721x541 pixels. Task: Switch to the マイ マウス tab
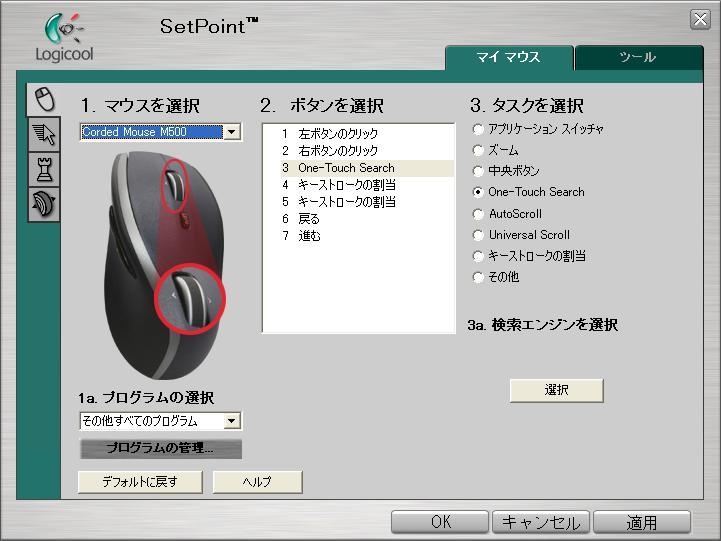tap(509, 57)
